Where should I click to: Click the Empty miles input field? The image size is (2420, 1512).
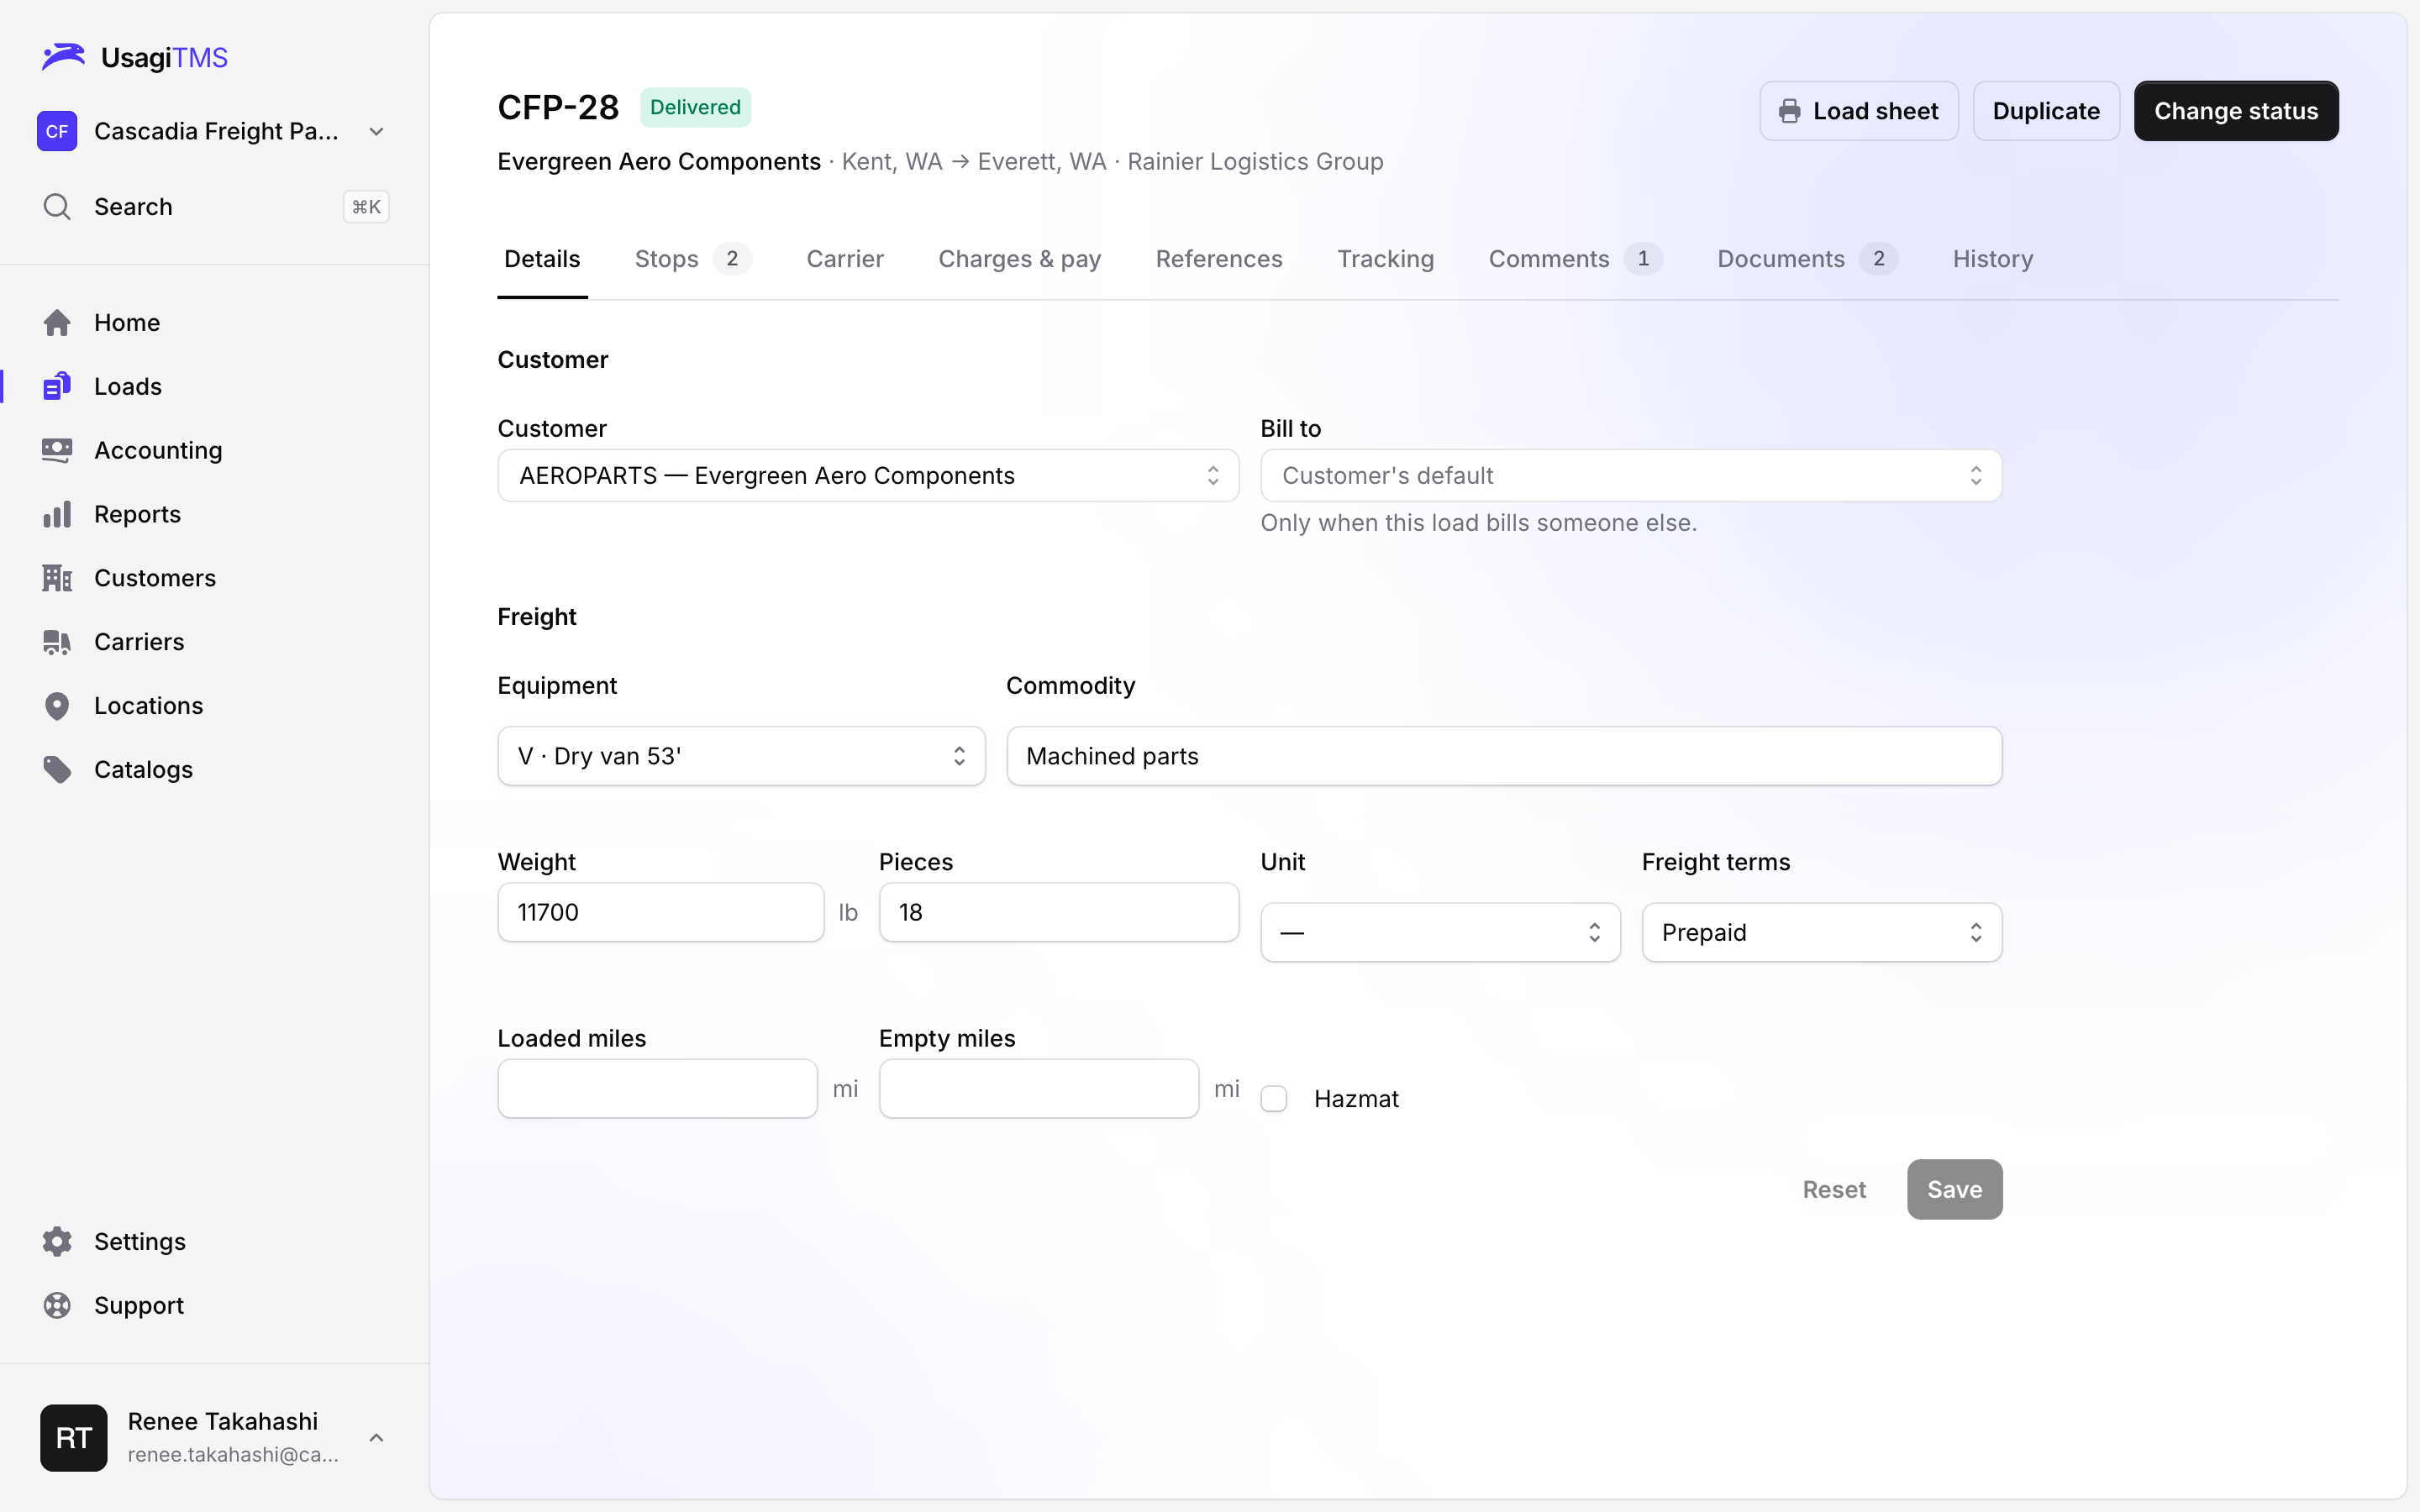tap(1039, 1089)
